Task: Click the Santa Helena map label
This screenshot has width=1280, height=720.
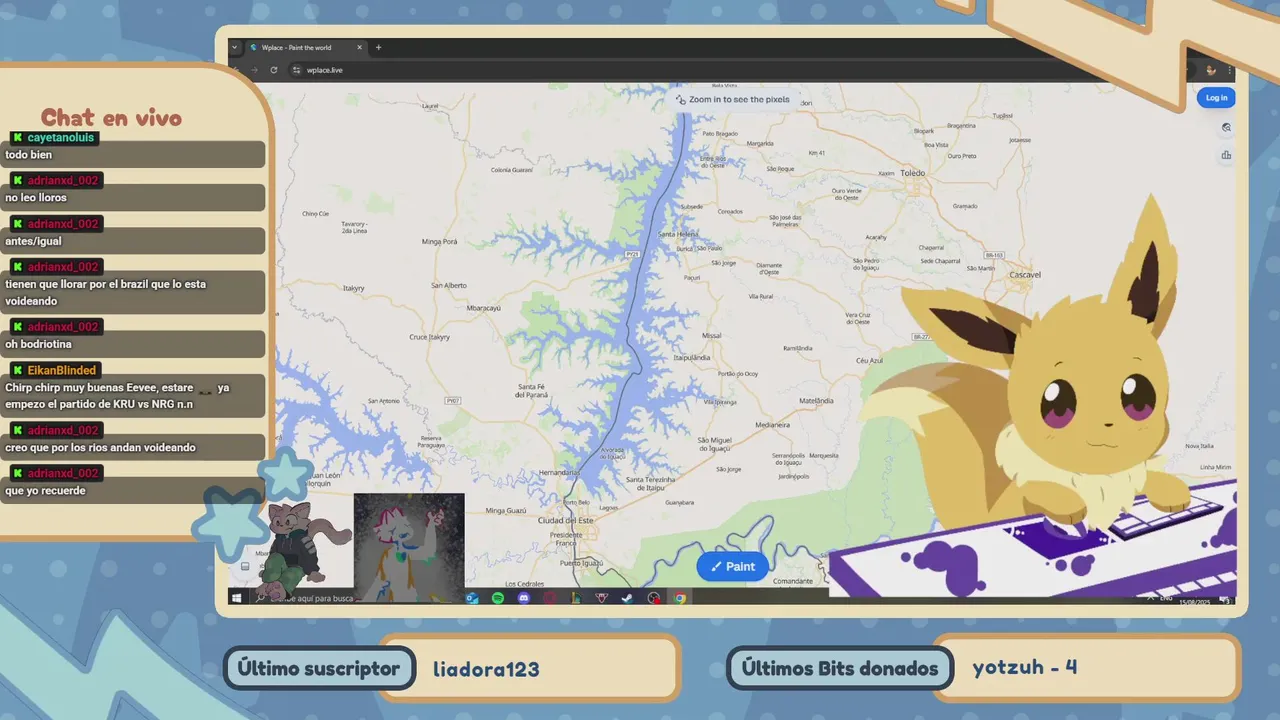Action: pos(677,234)
